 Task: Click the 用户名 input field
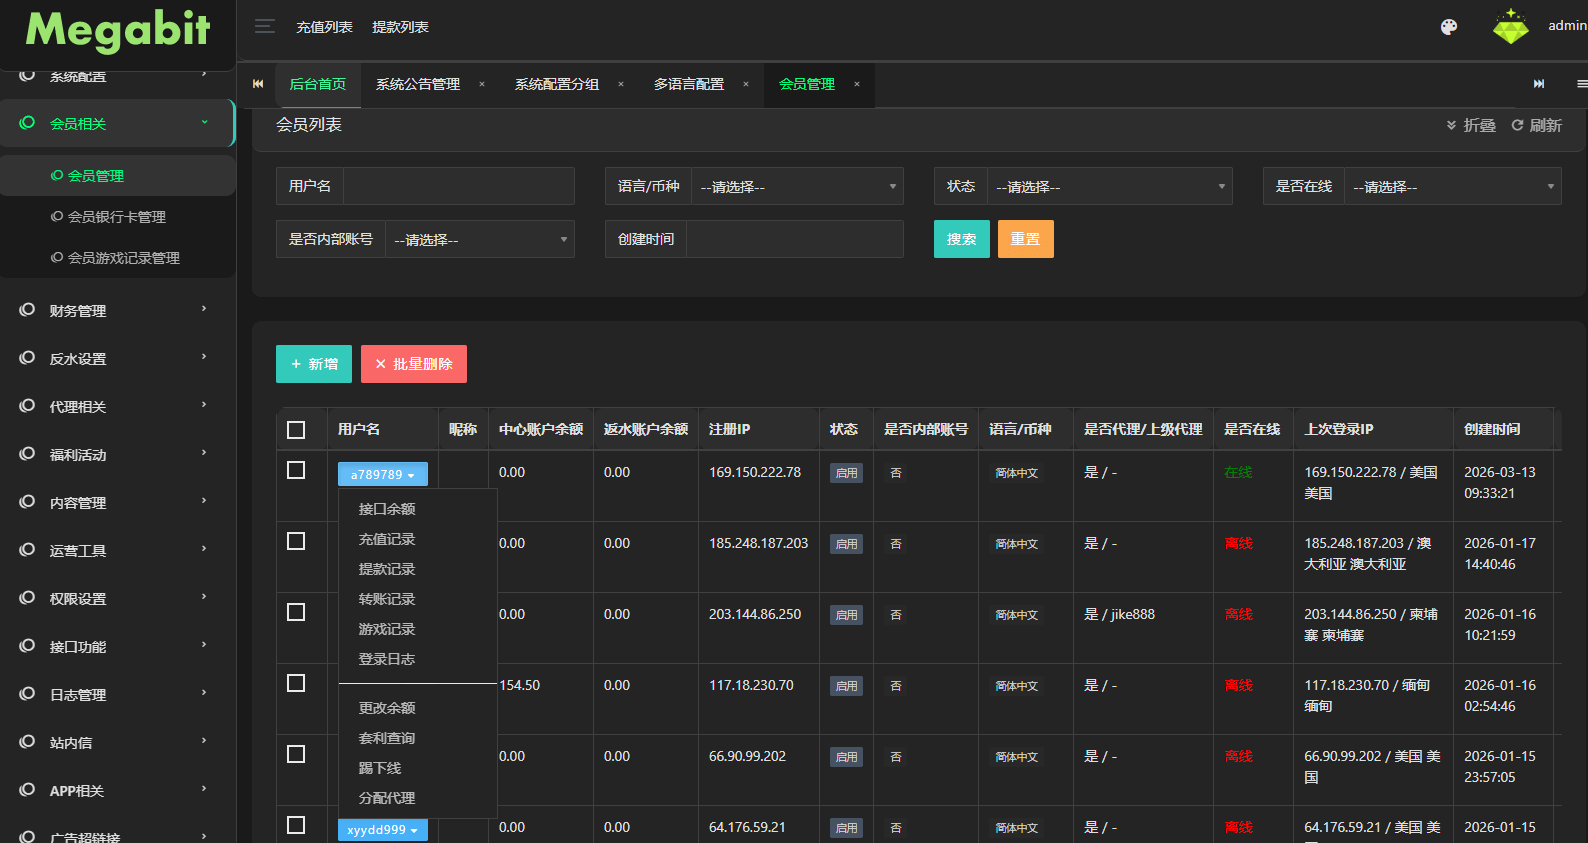tap(458, 187)
